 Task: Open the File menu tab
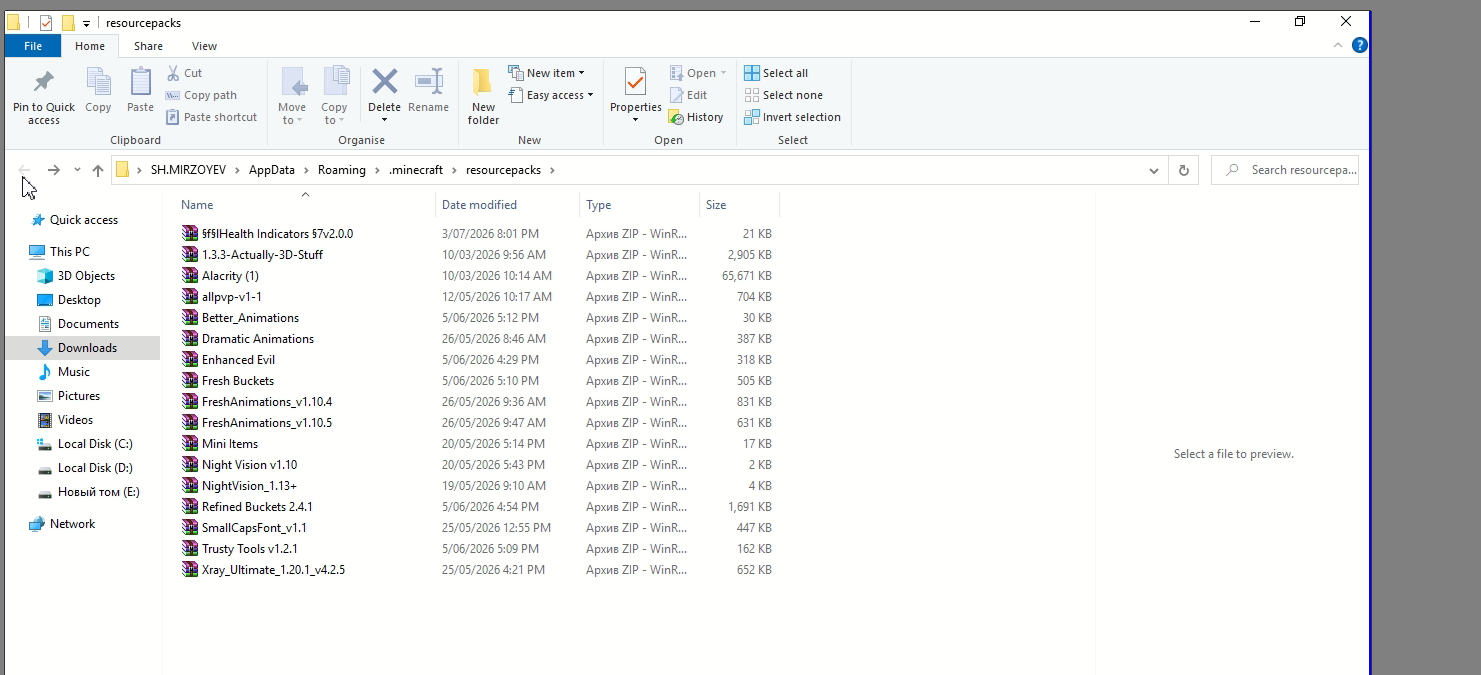pos(33,46)
